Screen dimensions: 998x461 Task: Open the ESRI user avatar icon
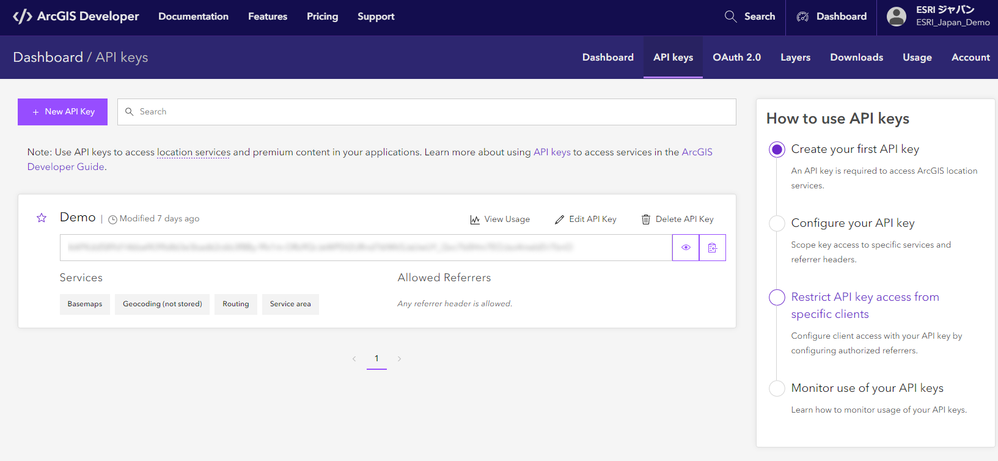[x=896, y=17]
